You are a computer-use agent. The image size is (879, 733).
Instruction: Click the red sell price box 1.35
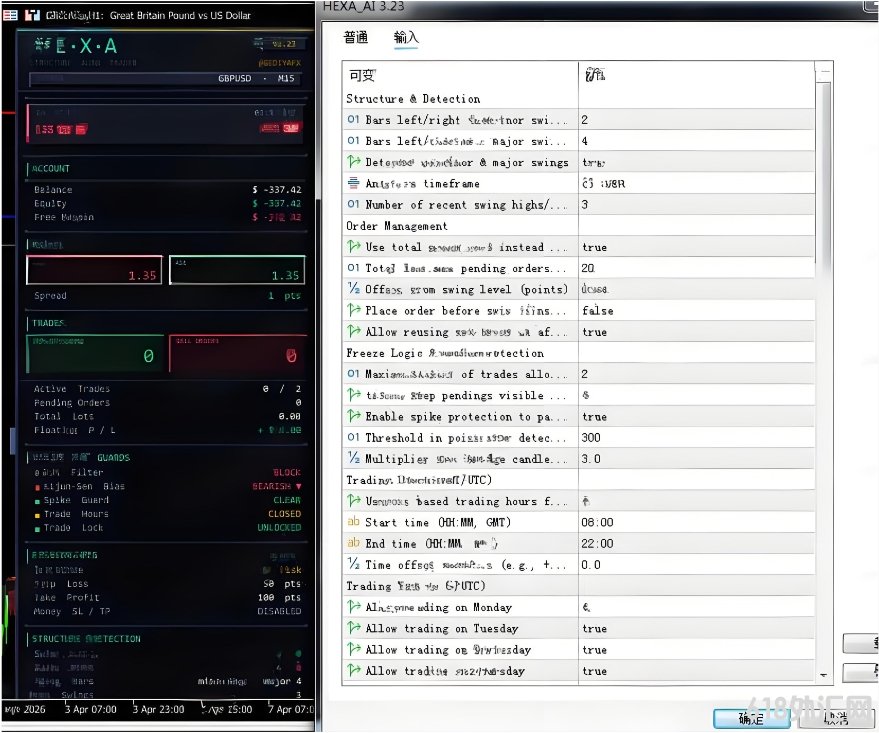(94, 270)
